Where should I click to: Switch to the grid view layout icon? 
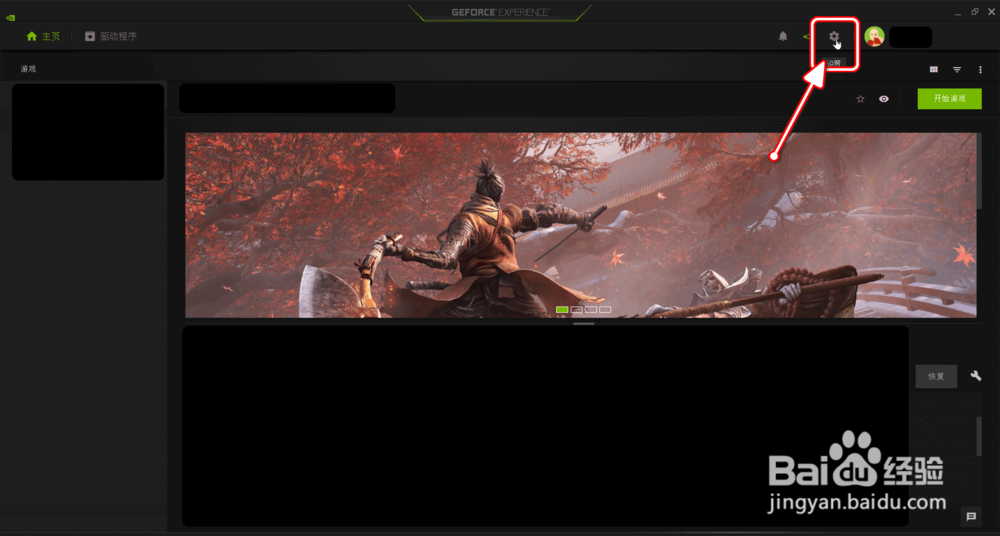pos(934,69)
